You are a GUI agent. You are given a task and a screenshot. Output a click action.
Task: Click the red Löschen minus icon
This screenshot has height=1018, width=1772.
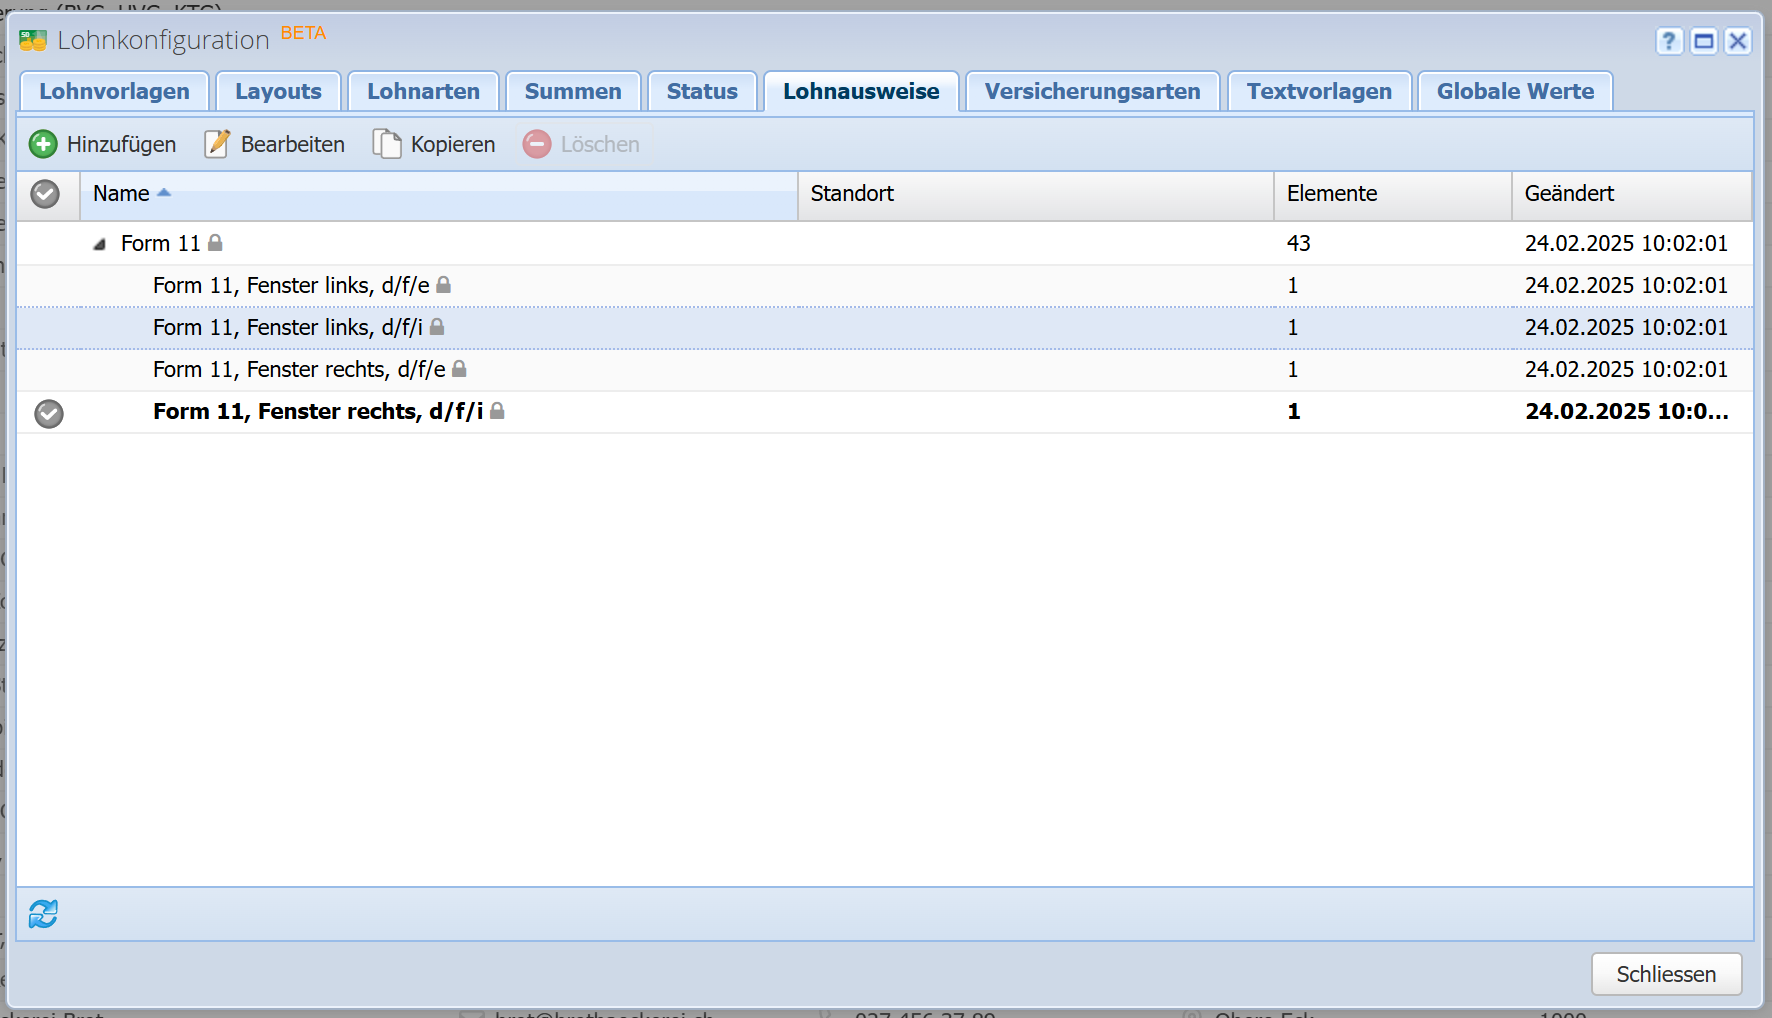(x=537, y=144)
